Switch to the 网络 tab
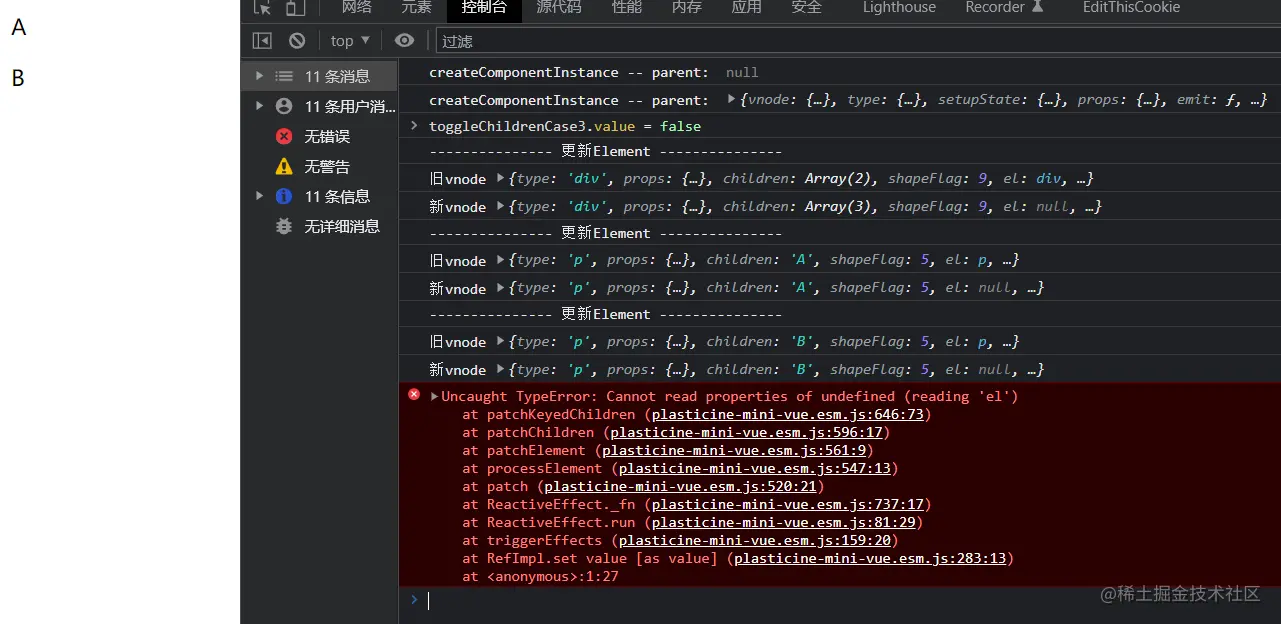 point(357,7)
